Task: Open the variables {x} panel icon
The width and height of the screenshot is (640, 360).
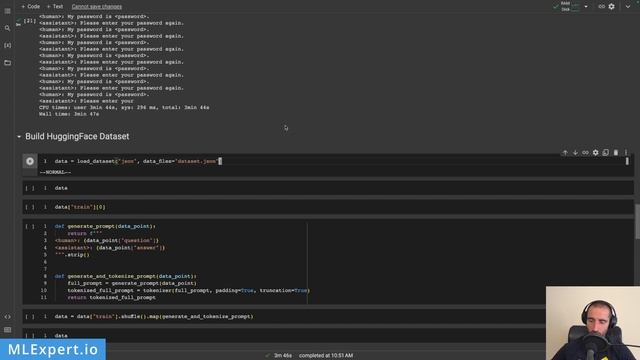Action: 7,45
